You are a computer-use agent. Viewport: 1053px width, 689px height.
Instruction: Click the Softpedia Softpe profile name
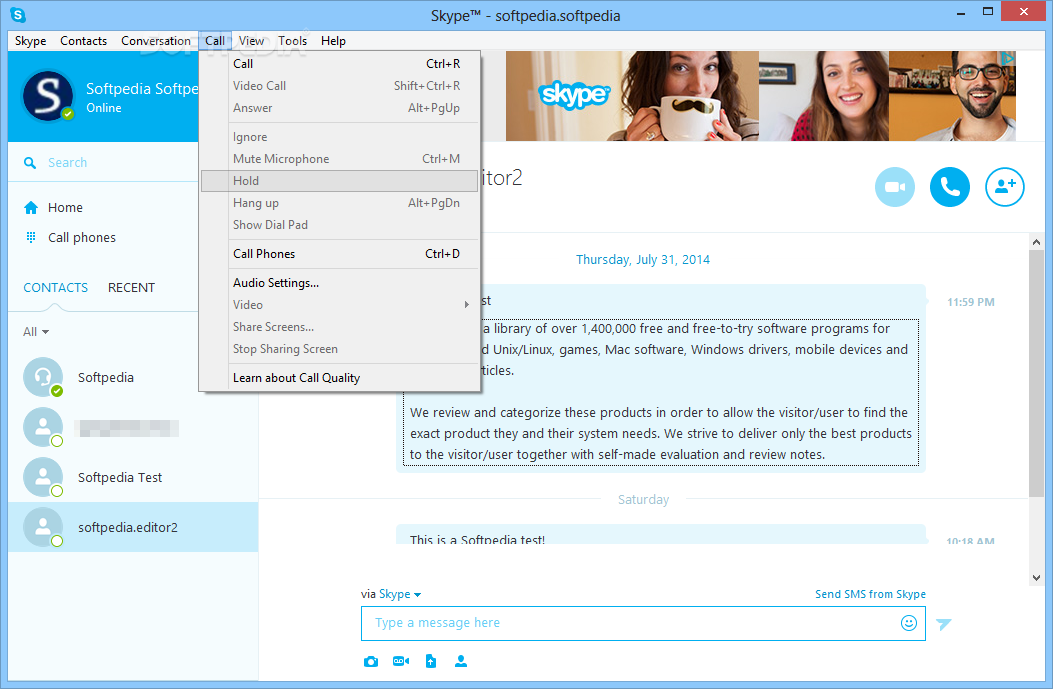coord(142,89)
